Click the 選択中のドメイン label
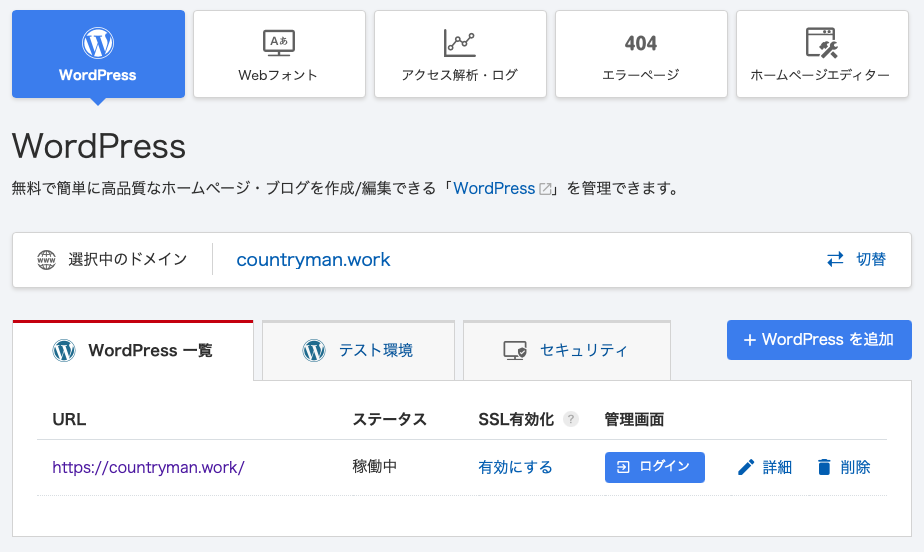Screen dimensions: 924x552 coord(128,259)
